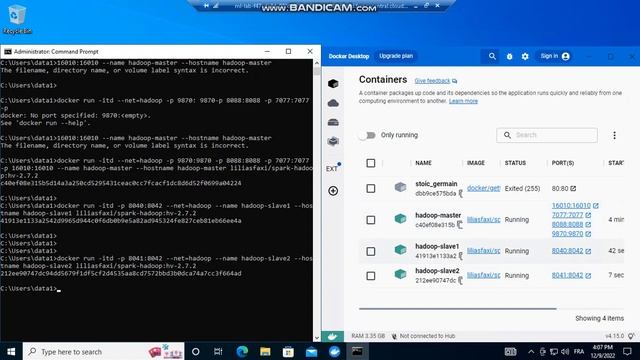Open File Explorer from taskbar
The height and width of the screenshot is (360, 640).
(265, 351)
